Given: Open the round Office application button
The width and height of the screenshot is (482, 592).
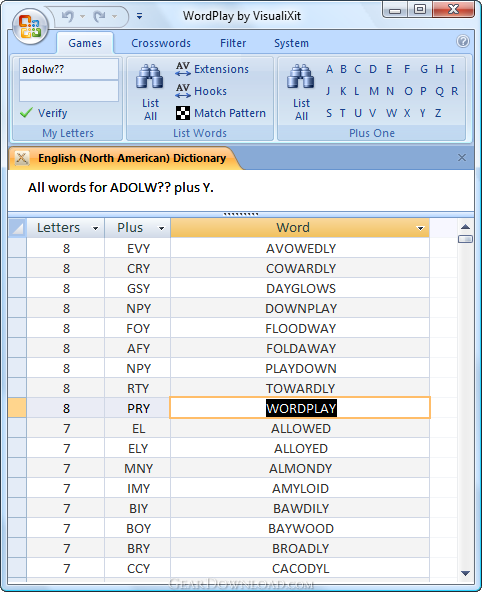Looking at the screenshot, I should click(30, 26).
